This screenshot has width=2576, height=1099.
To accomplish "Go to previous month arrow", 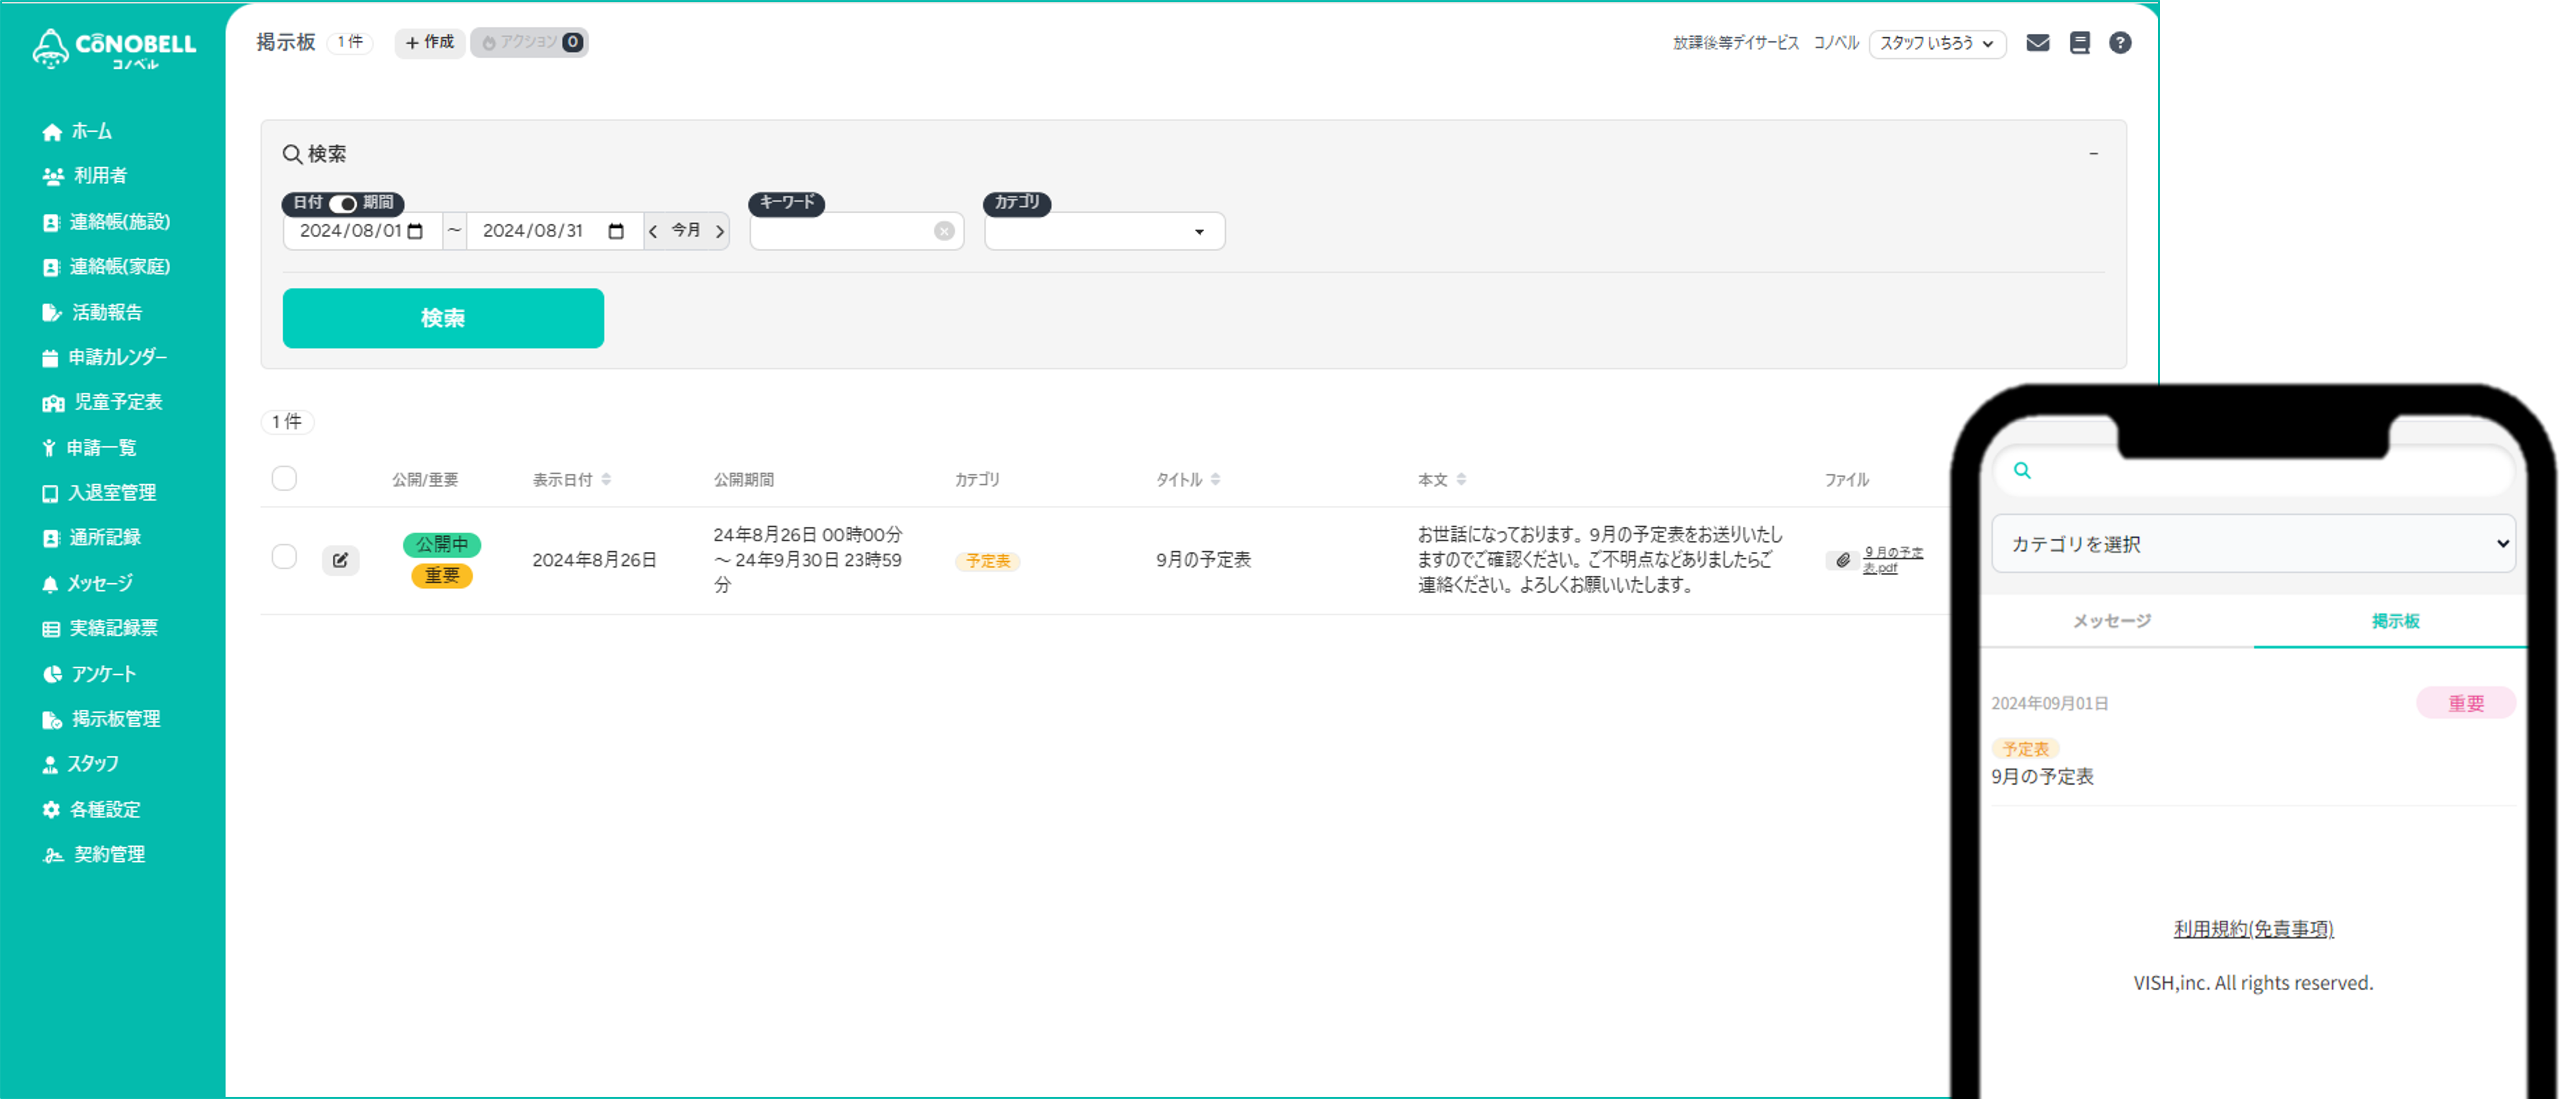I will pyautogui.click(x=653, y=231).
